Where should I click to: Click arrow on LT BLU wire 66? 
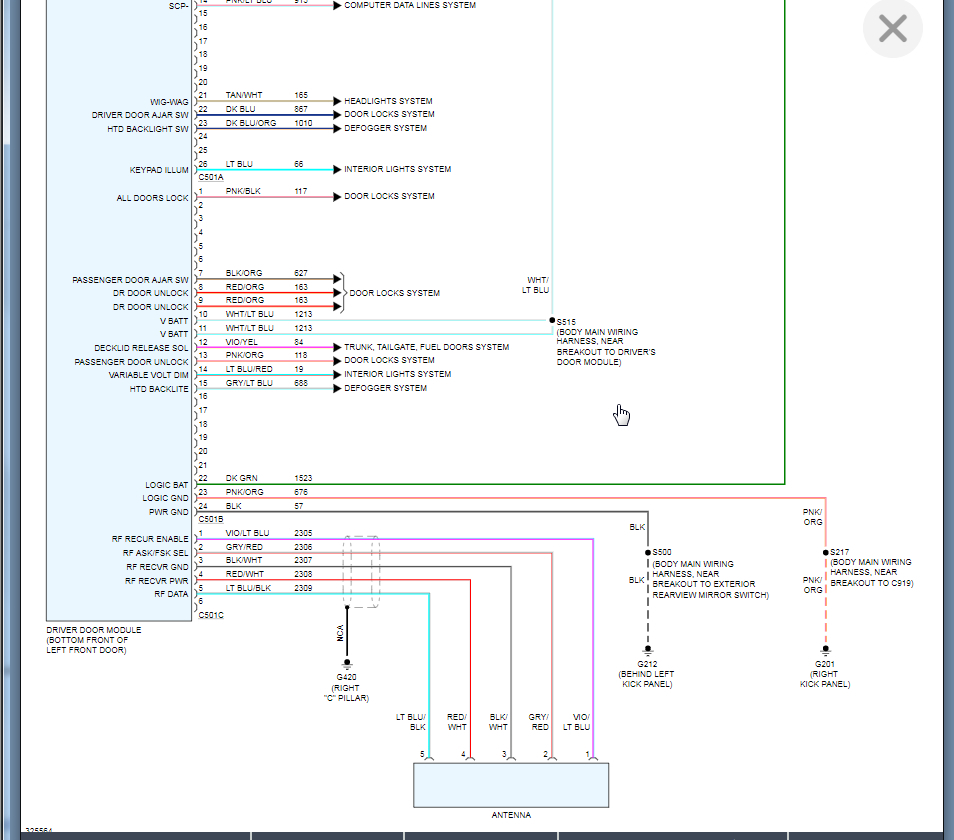point(337,170)
